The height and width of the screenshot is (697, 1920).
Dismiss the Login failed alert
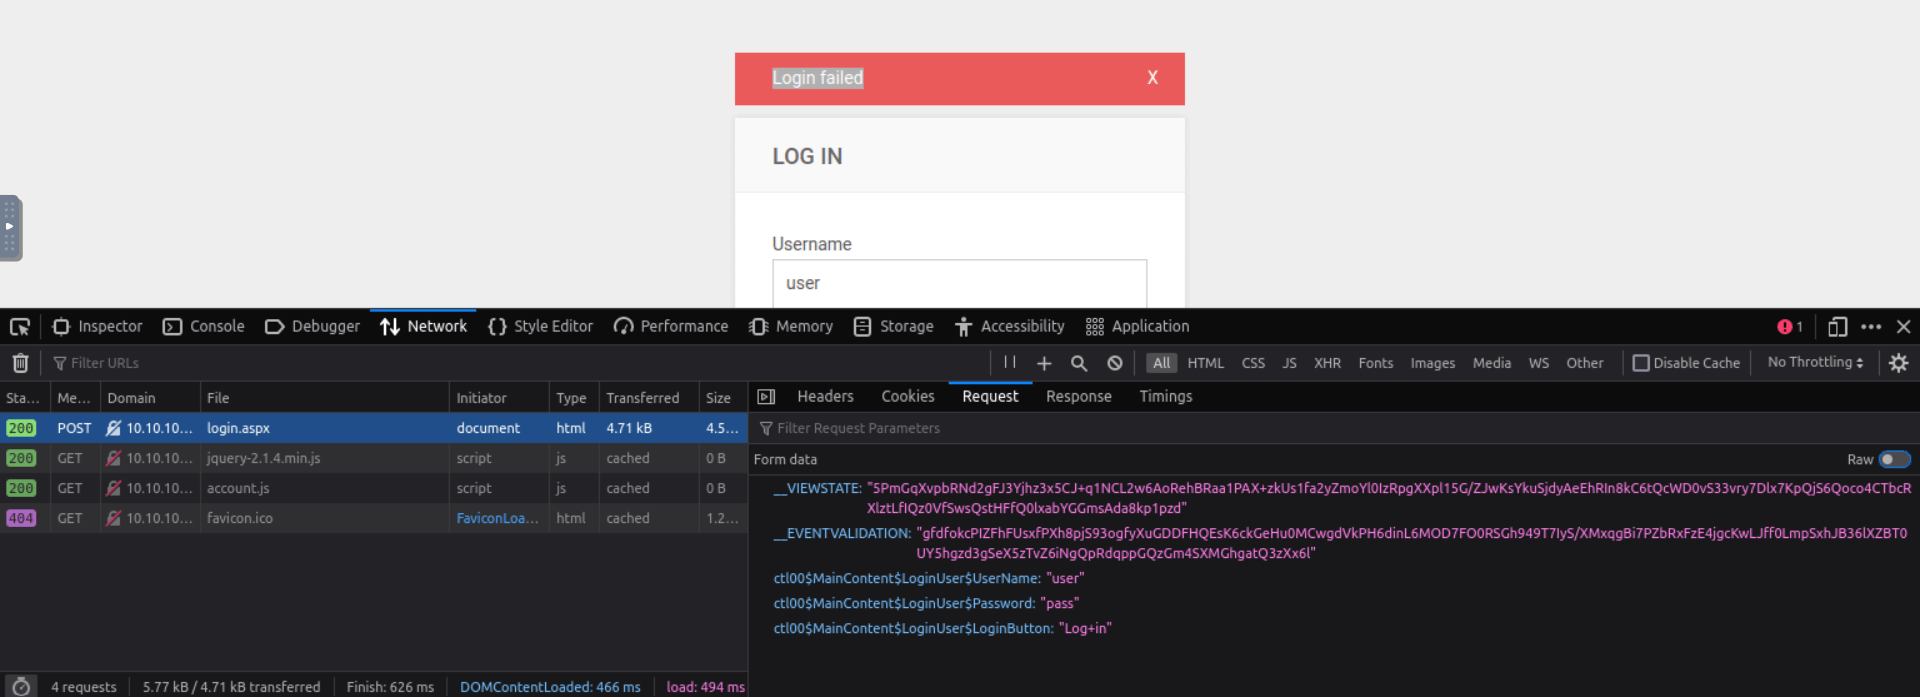(1152, 78)
